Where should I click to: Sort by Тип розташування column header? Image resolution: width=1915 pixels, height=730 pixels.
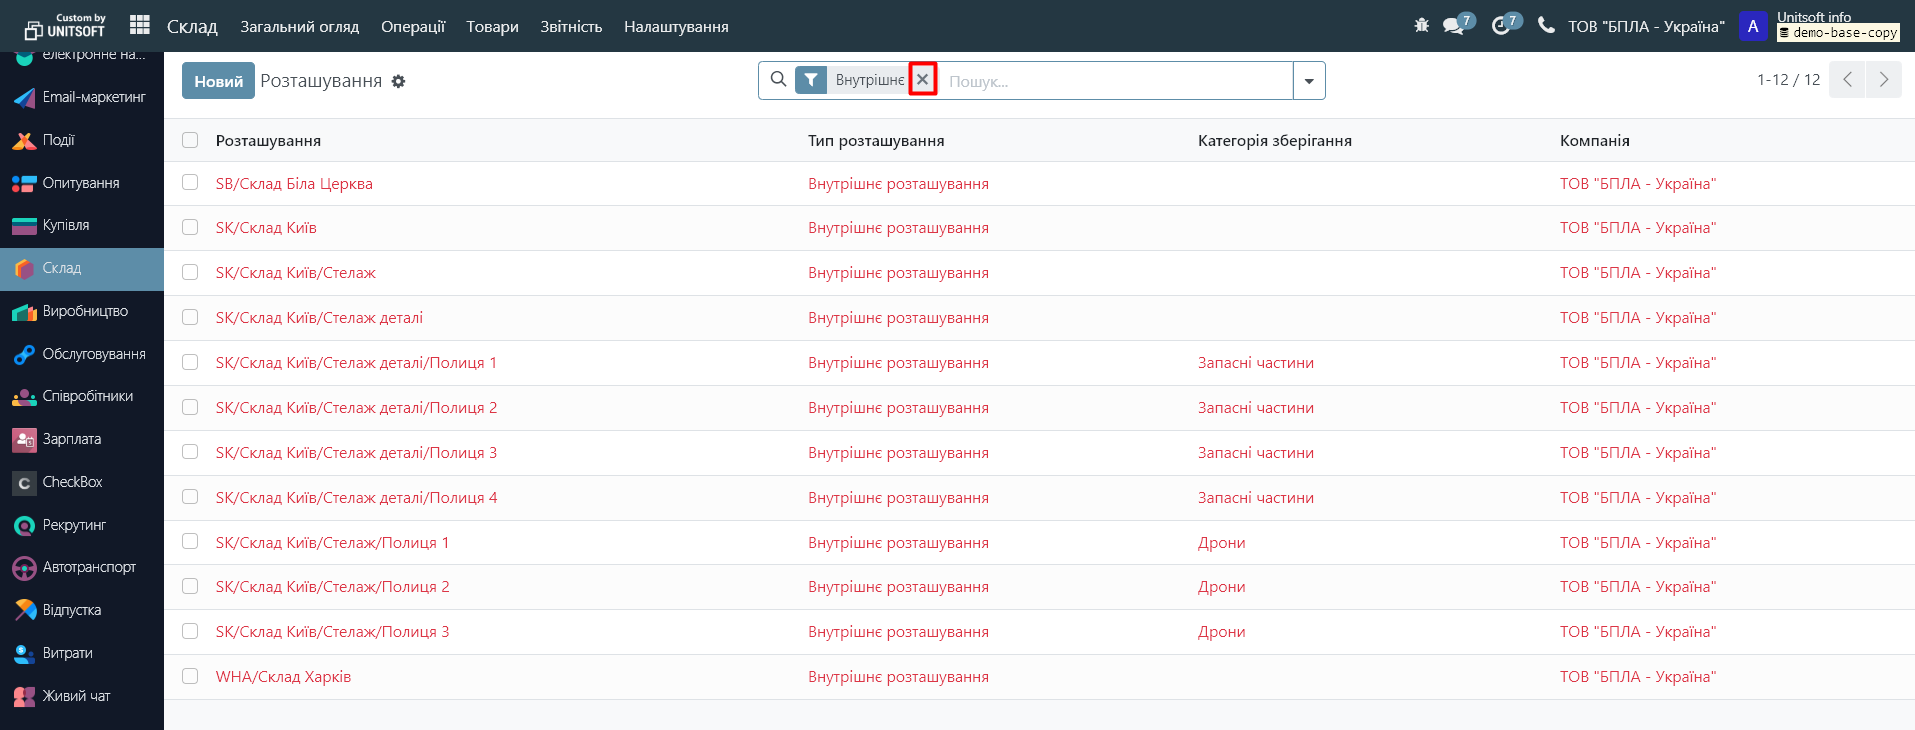[876, 141]
